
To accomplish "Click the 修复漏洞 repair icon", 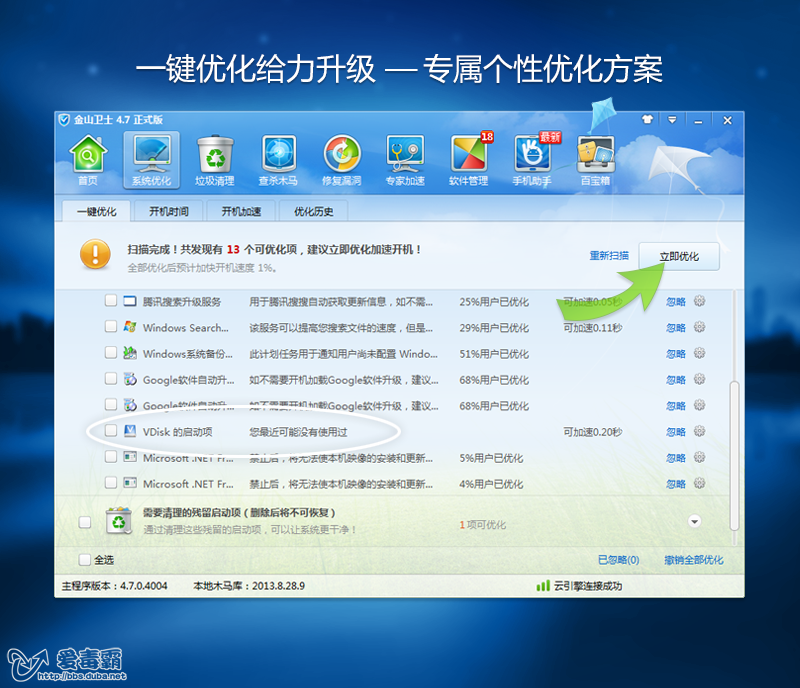I will 343,158.
